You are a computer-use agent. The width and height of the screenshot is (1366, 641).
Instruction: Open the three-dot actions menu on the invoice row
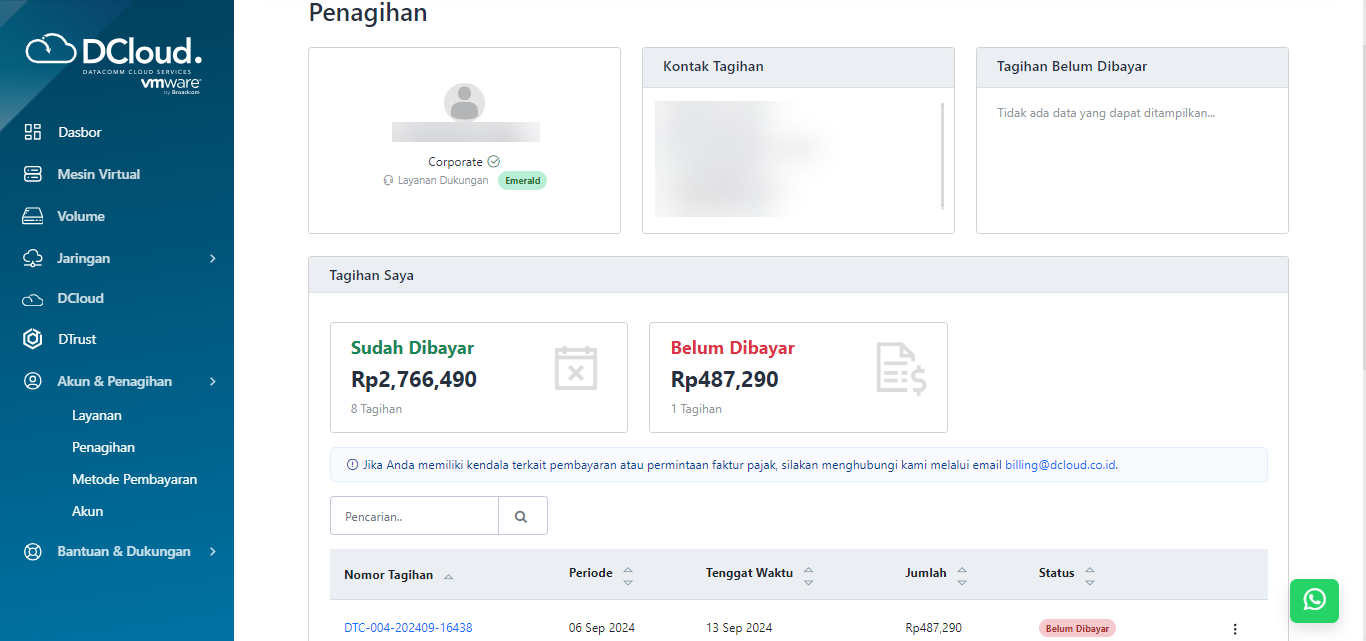click(x=1235, y=627)
